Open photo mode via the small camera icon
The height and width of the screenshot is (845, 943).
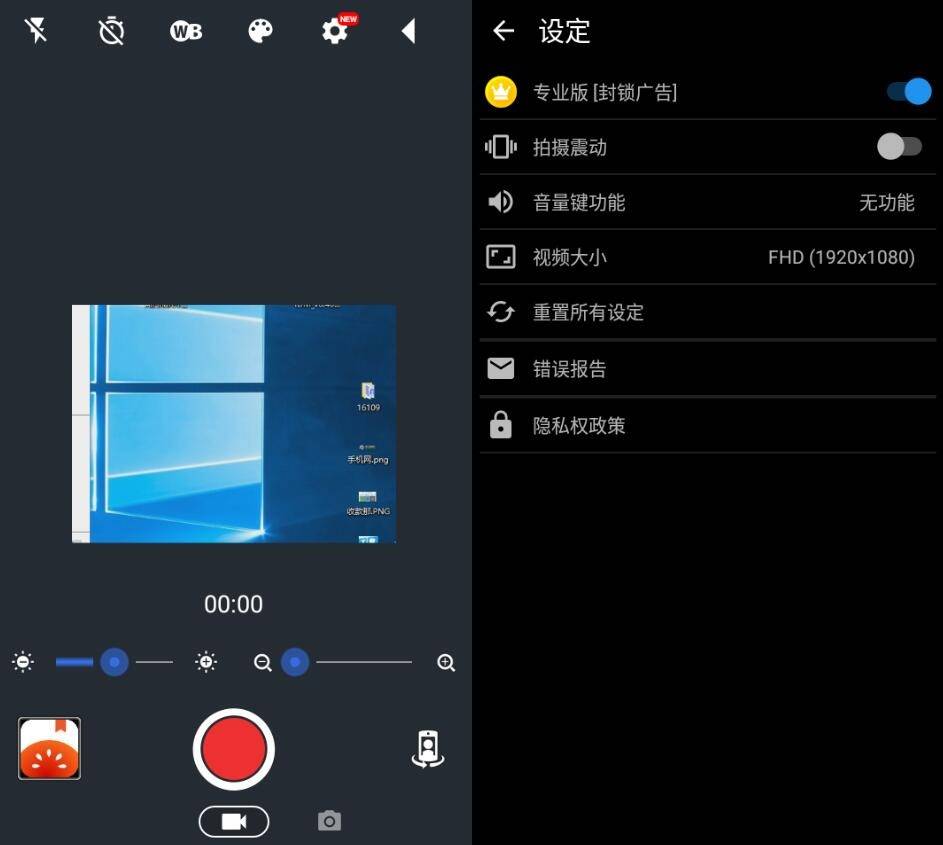click(329, 820)
